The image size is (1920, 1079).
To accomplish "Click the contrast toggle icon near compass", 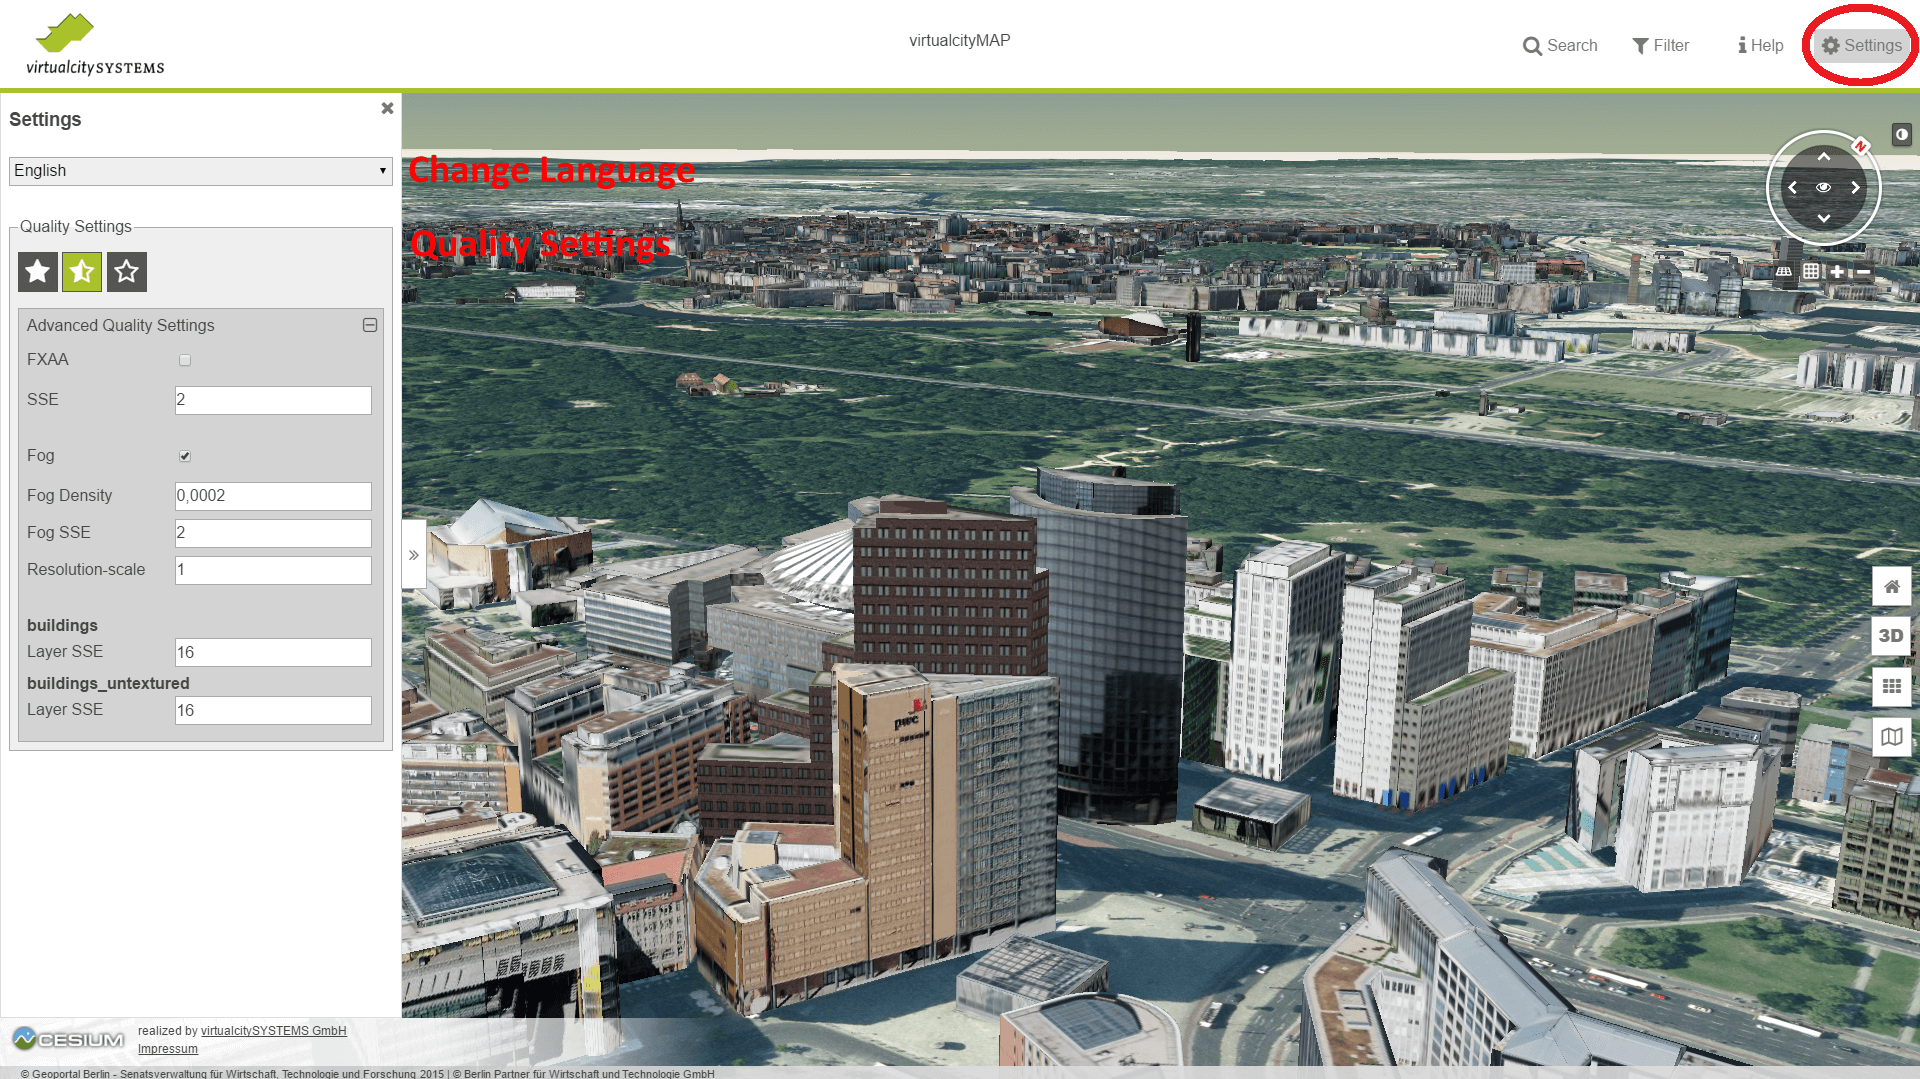I will [x=1901, y=135].
